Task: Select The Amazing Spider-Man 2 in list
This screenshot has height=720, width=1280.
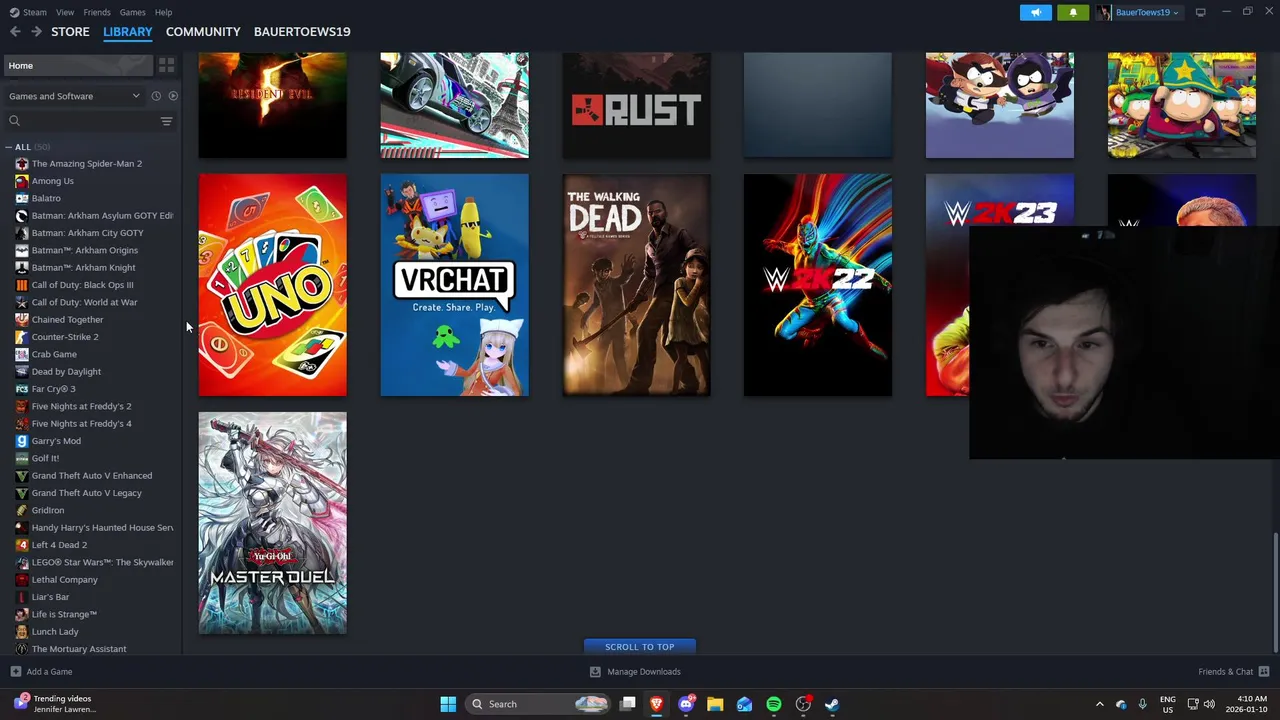Action: [x=86, y=164]
